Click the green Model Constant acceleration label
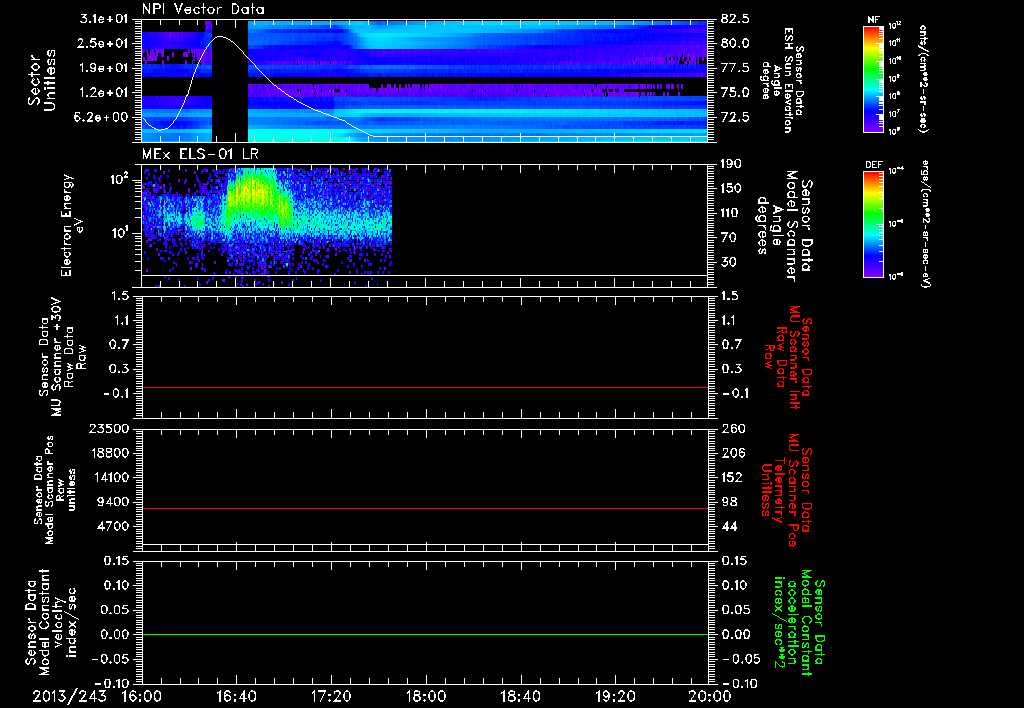Screen dimensions: 1024x708 [798, 622]
